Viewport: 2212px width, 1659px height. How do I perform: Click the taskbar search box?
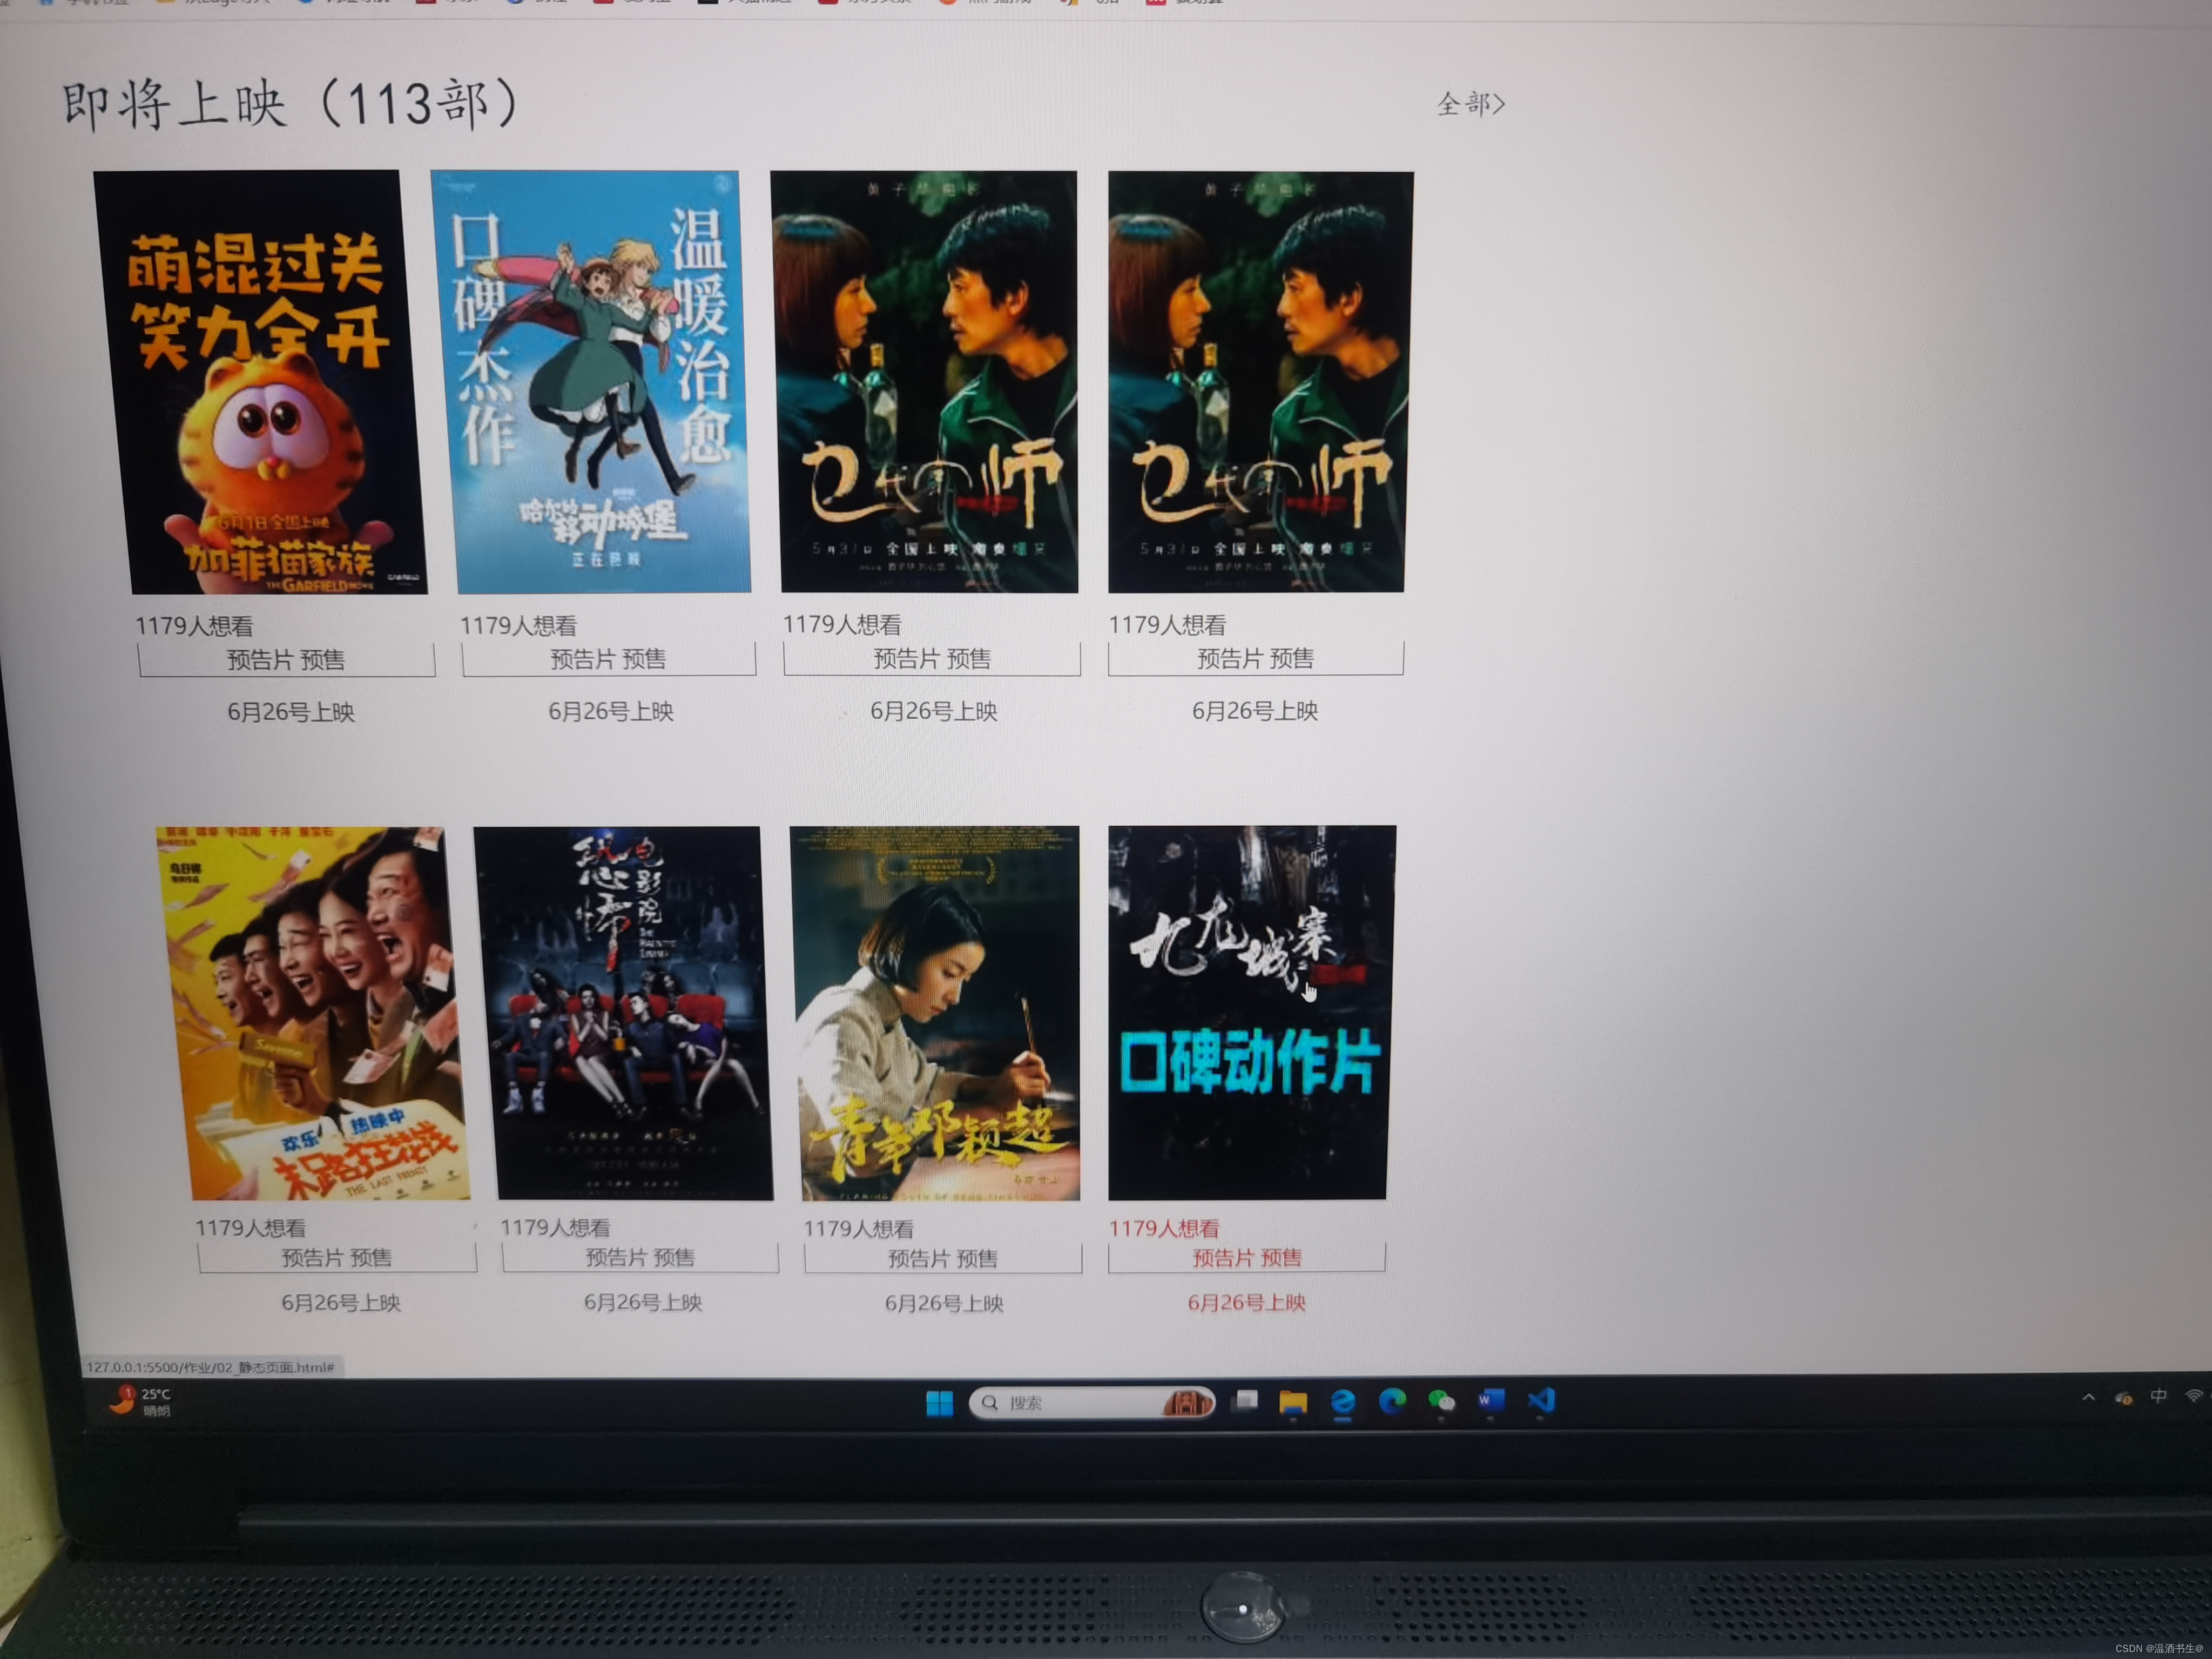1092,1403
